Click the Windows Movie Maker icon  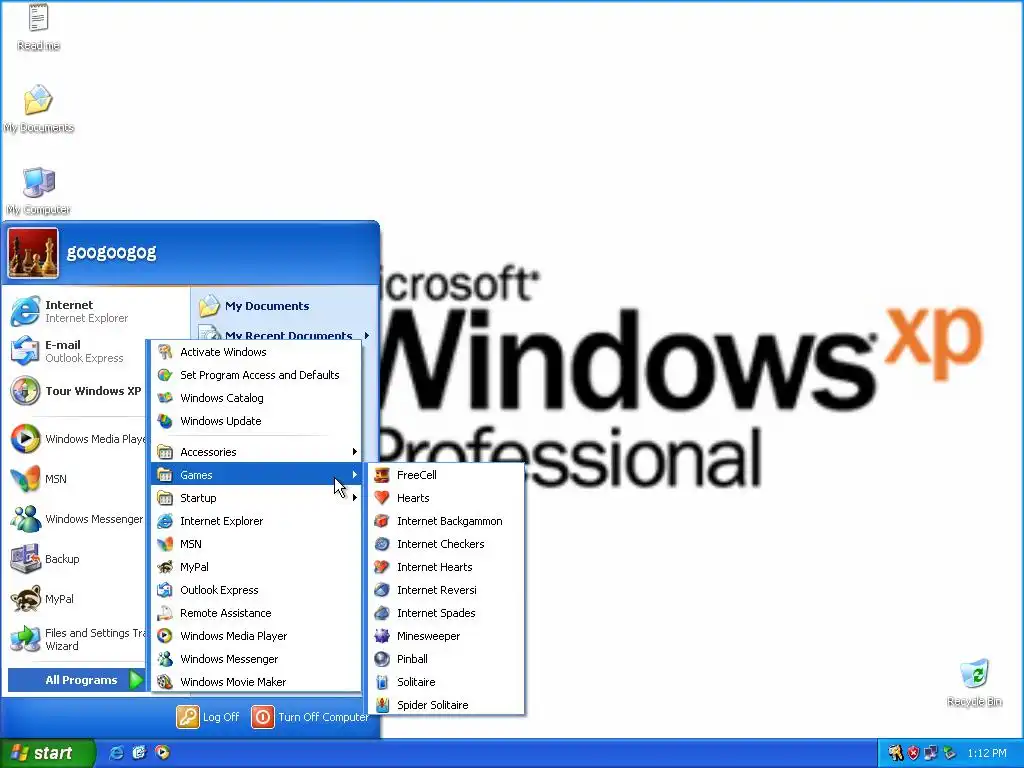coord(165,682)
